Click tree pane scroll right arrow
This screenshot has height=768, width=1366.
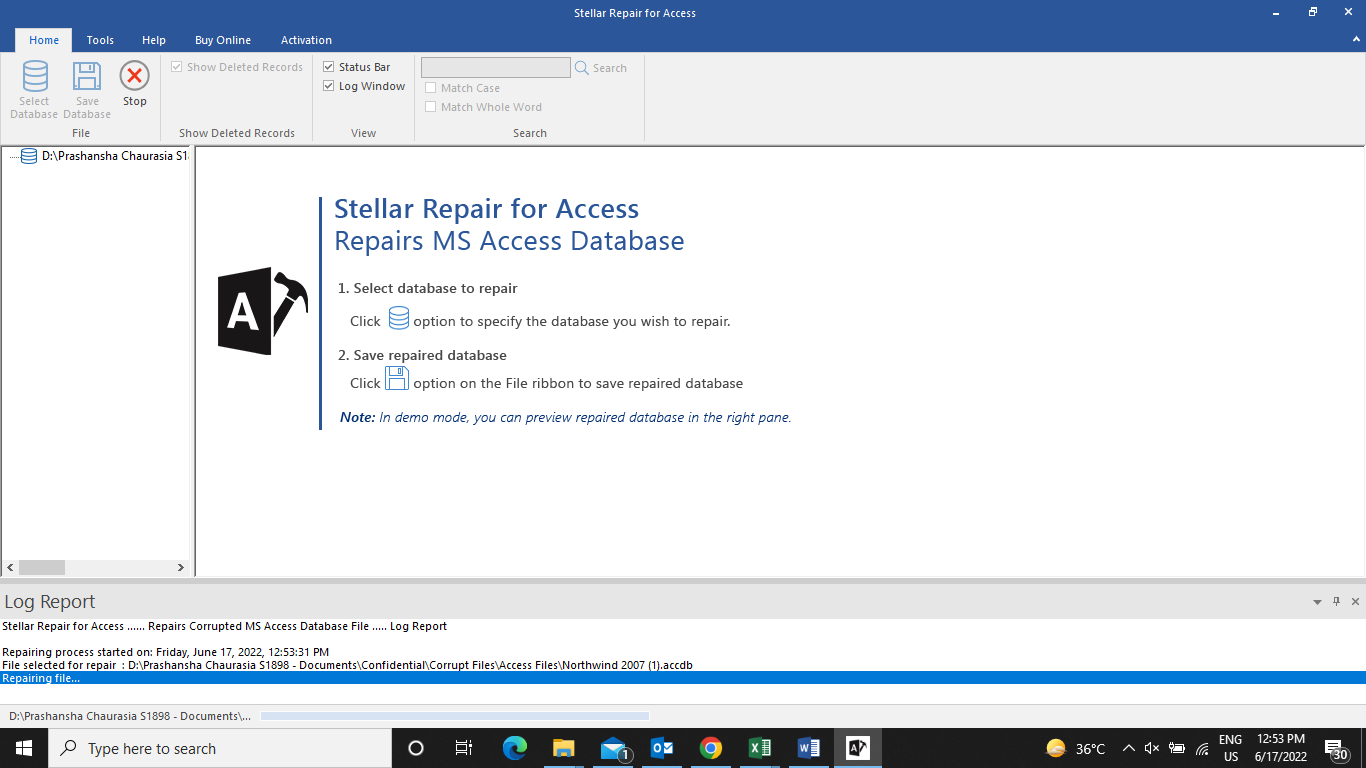click(x=181, y=567)
